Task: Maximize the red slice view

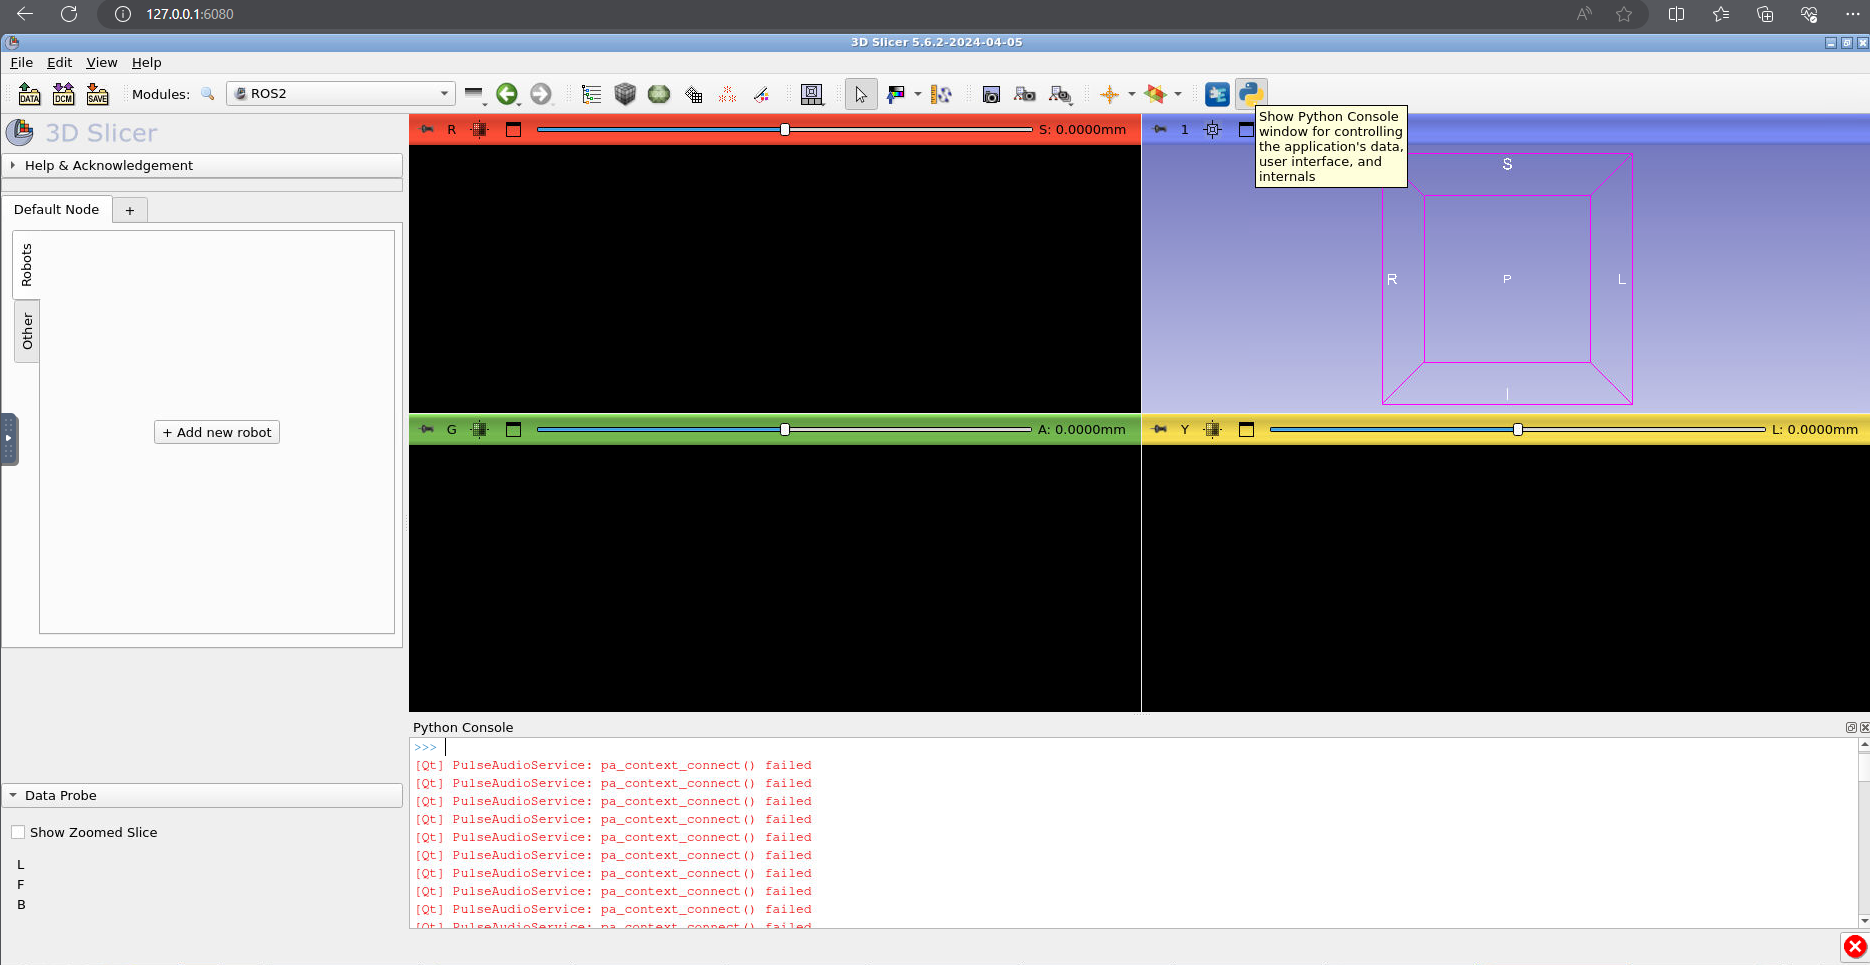Action: pos(513,129)
